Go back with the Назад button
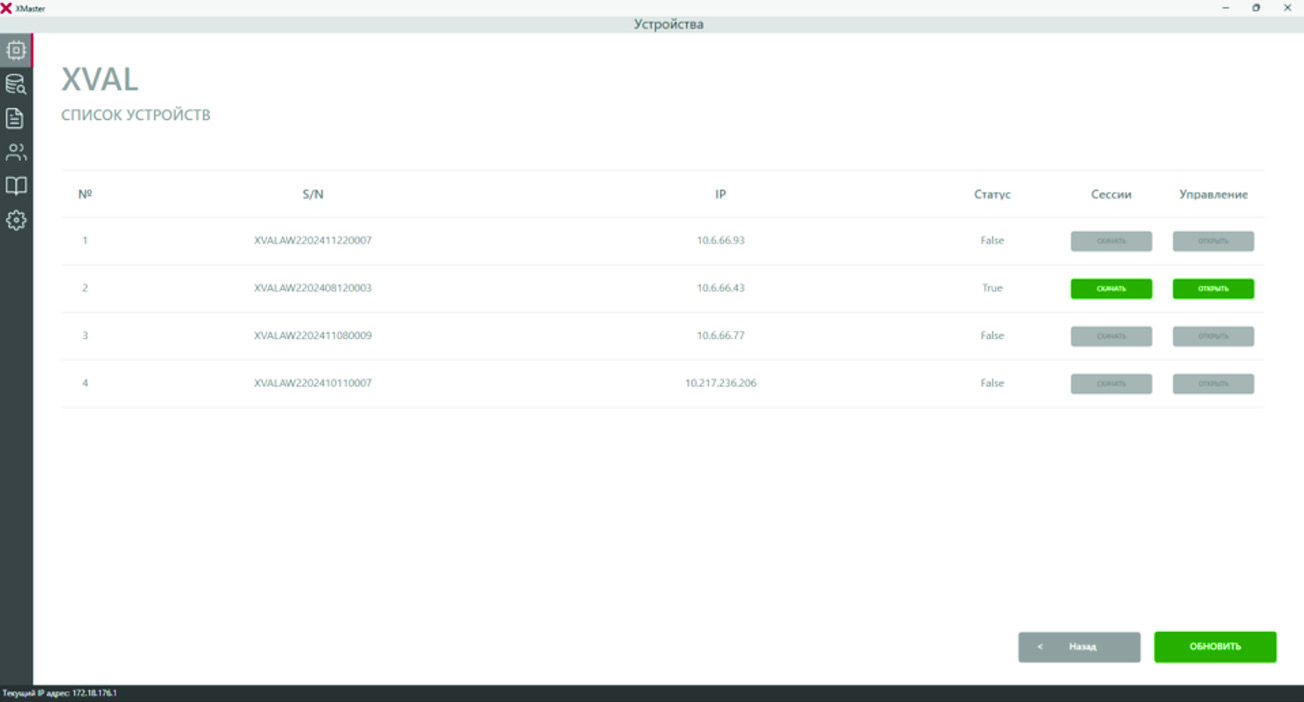This screenshot has height=702, width=1304. [x=1079, y=647]
